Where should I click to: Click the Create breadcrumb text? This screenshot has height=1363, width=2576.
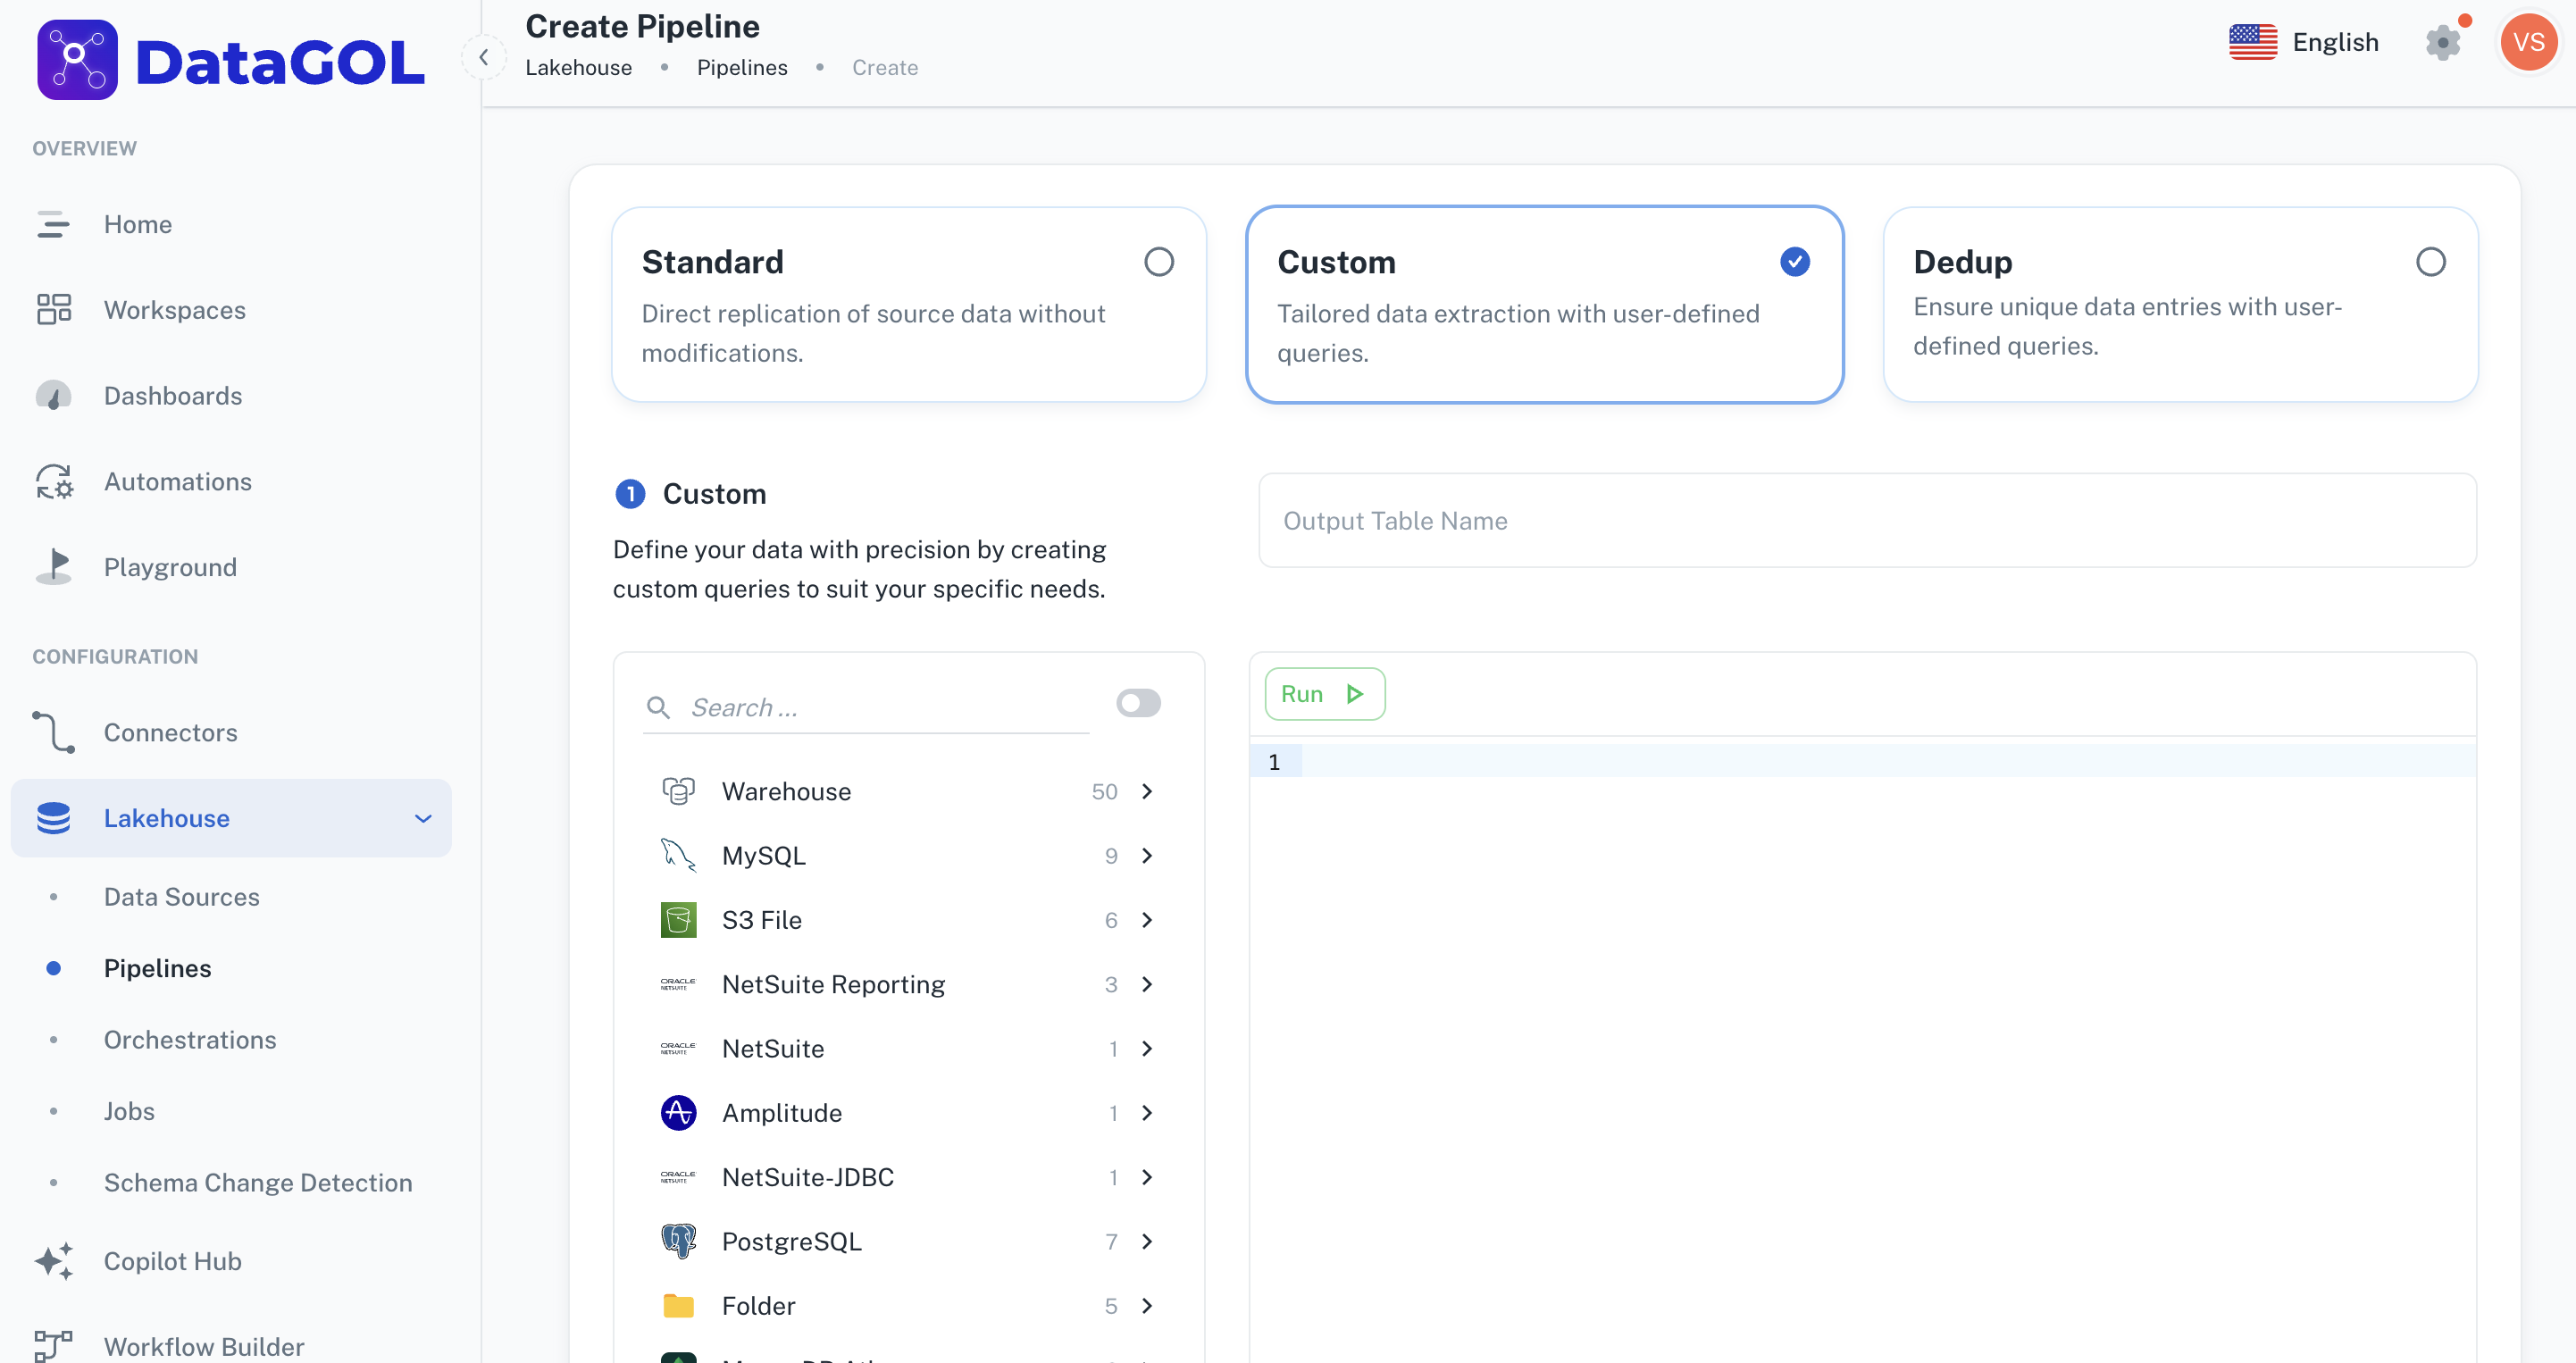pos(885,67)
